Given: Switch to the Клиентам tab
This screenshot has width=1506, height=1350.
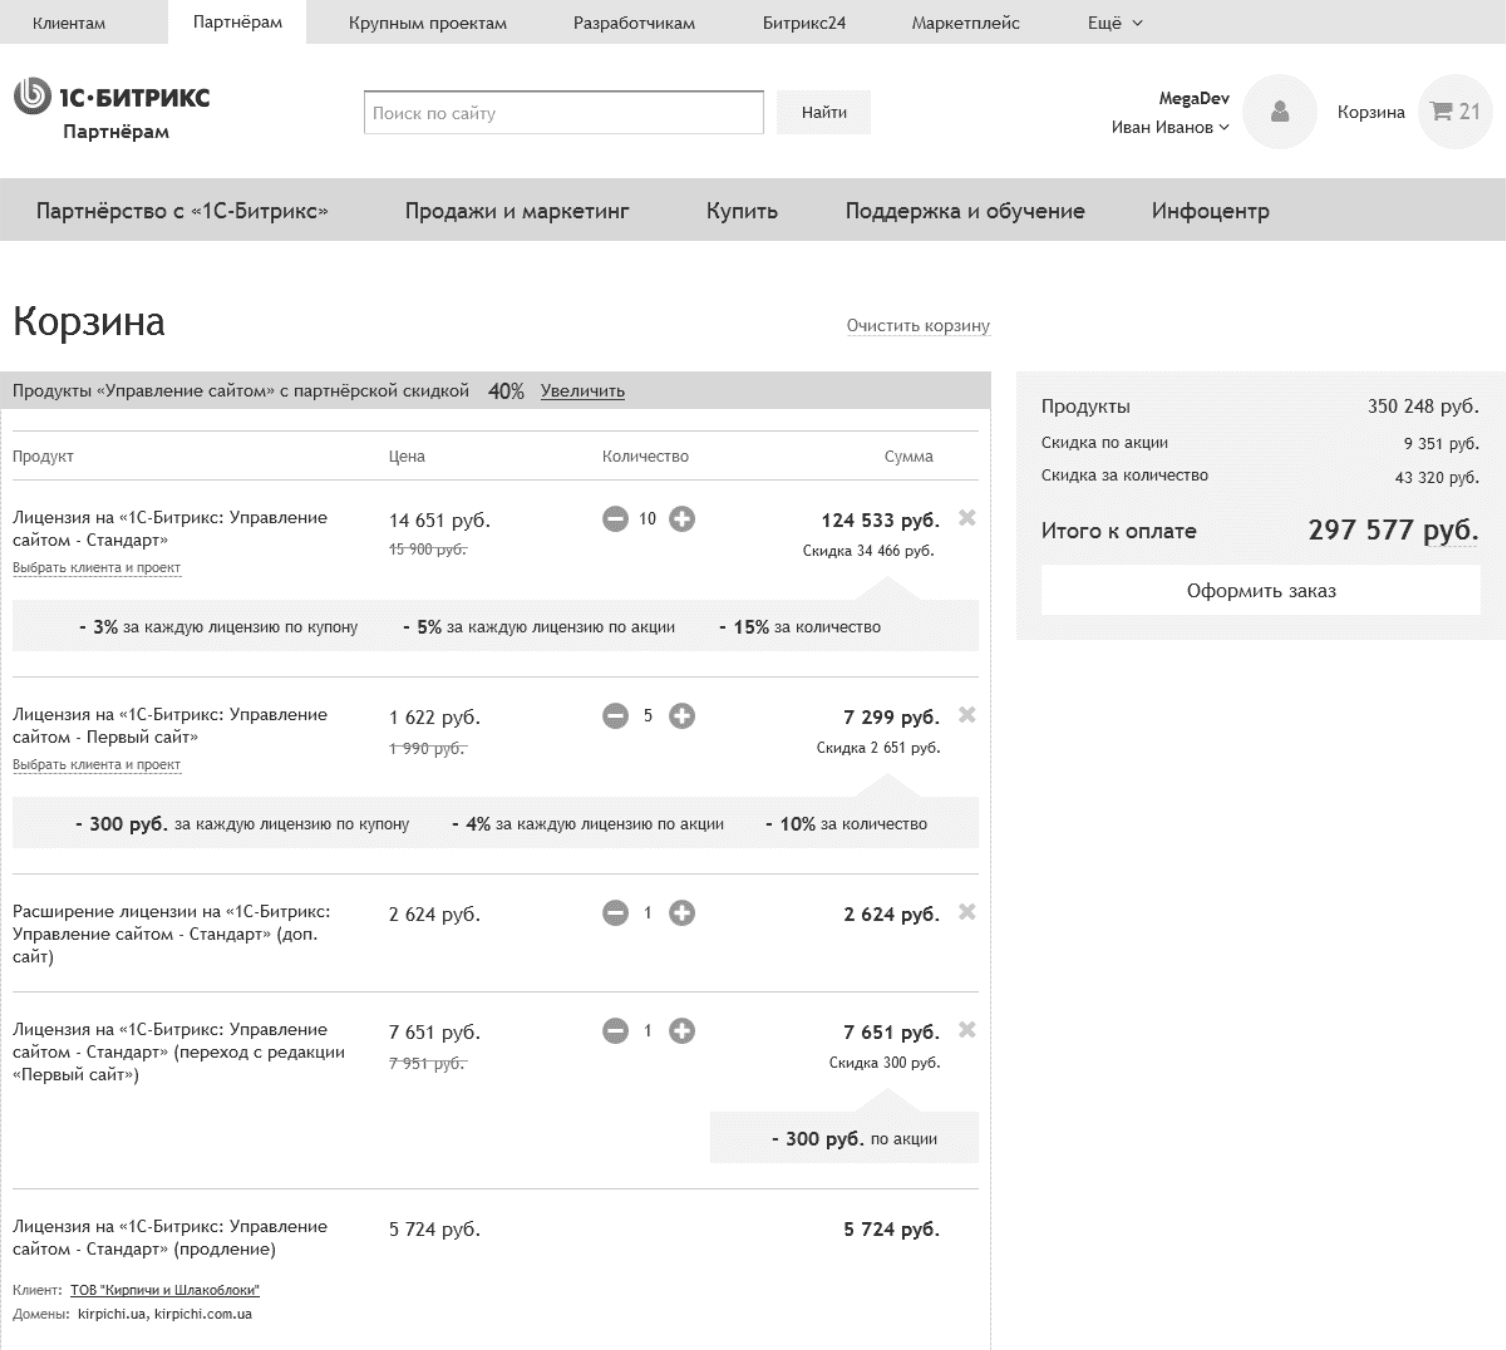Looking at the screenshot, I should (x=69, y=23).
